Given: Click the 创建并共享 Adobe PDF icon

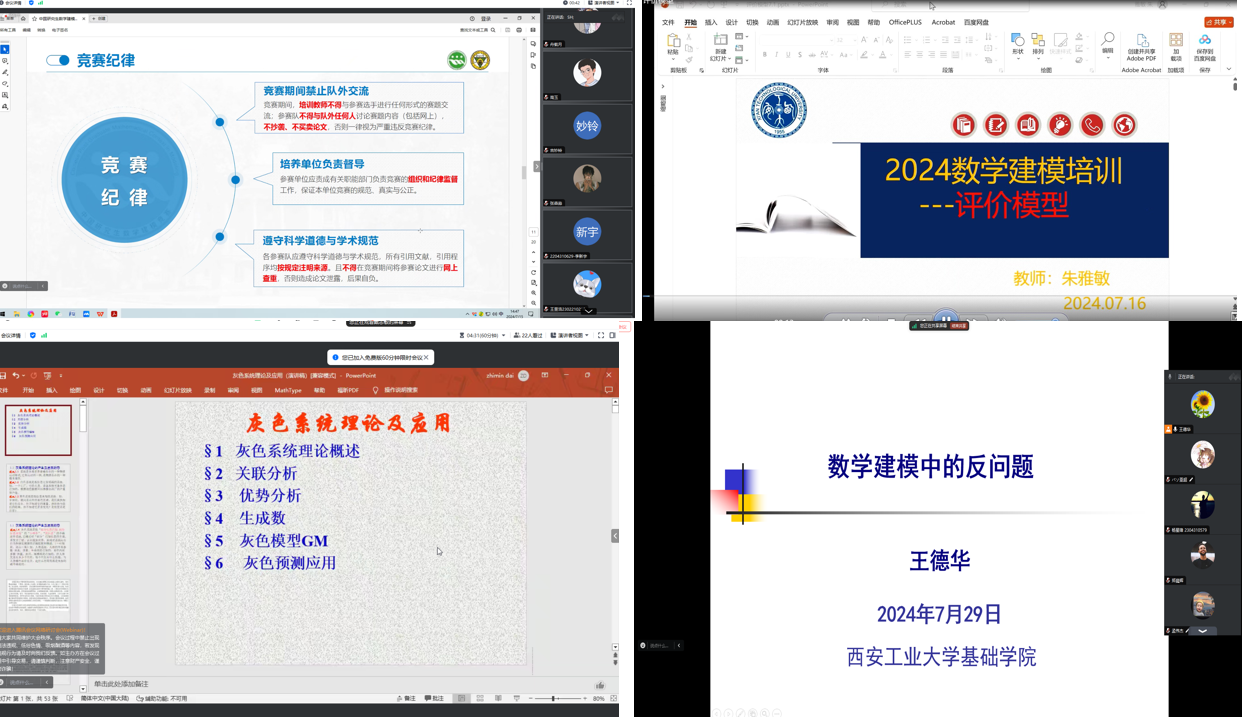Looking at the screenshot, I should [1141, 41].
